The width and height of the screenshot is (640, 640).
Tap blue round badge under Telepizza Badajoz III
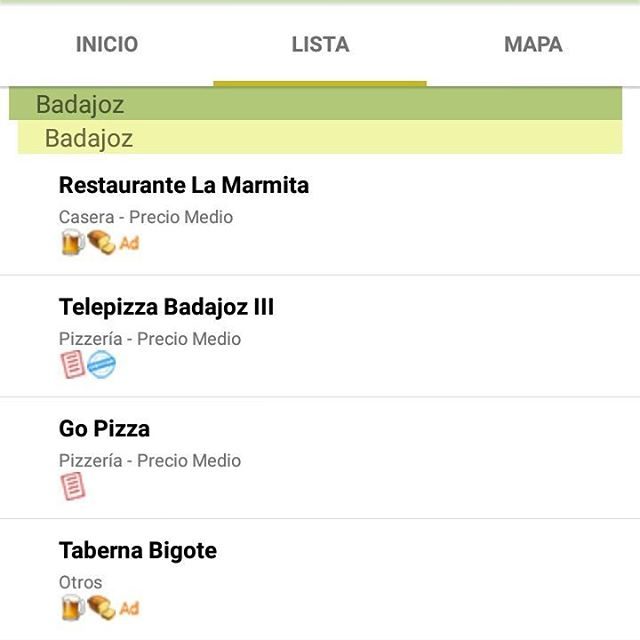101,365
